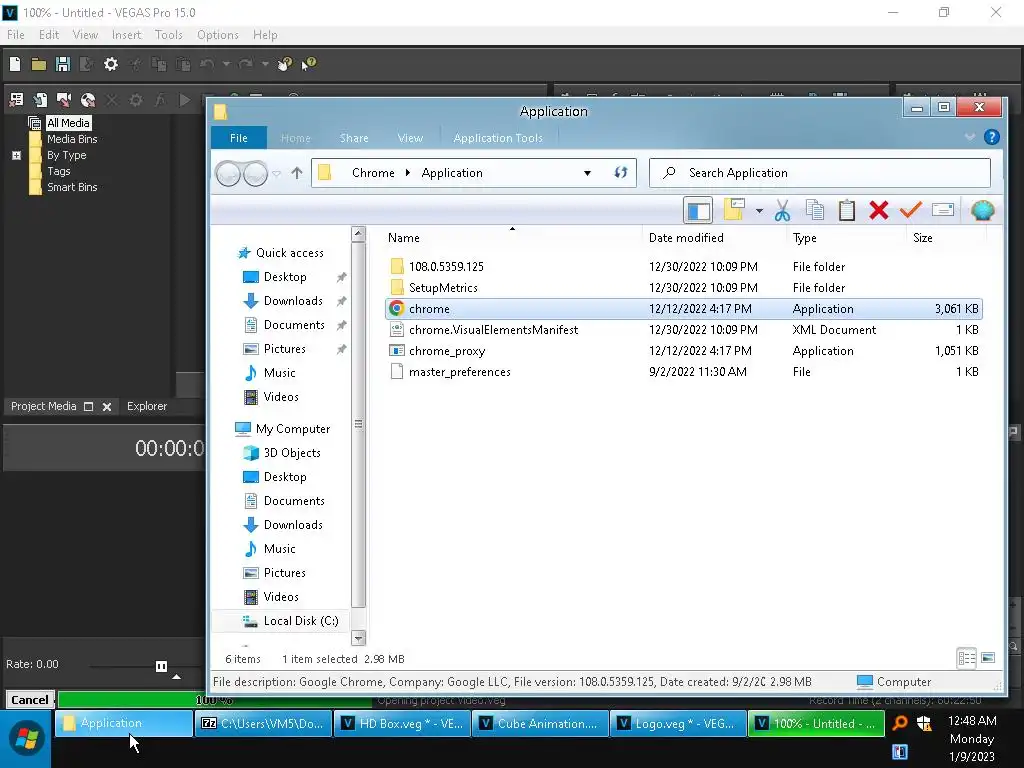
Task: Open the View ribbon tab in Explorer
Action: pyautogui.click(x=410, y=138)
